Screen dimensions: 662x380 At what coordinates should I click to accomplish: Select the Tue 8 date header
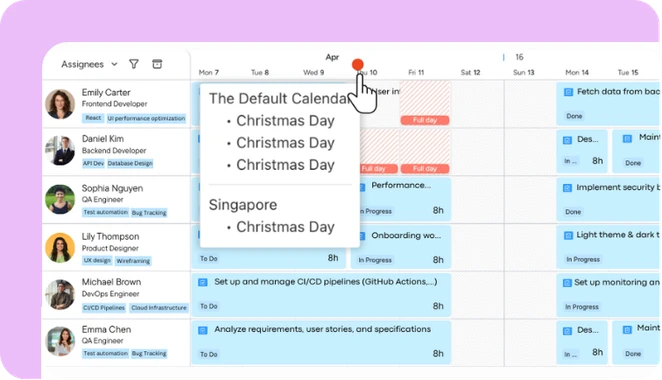260,72
